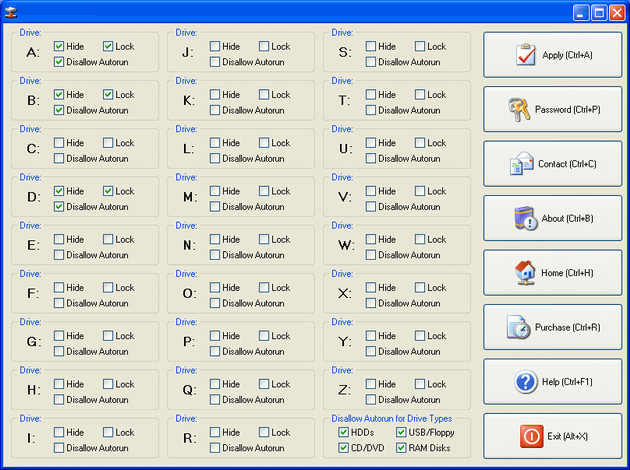
Task: Uncheck Disallow Autorun for drive D:
Action: click(59, 206)
